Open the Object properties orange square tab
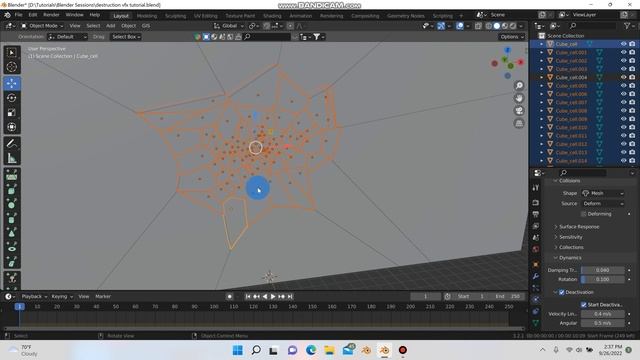Viewport: 640px width, 360px height. coord(536,264)
